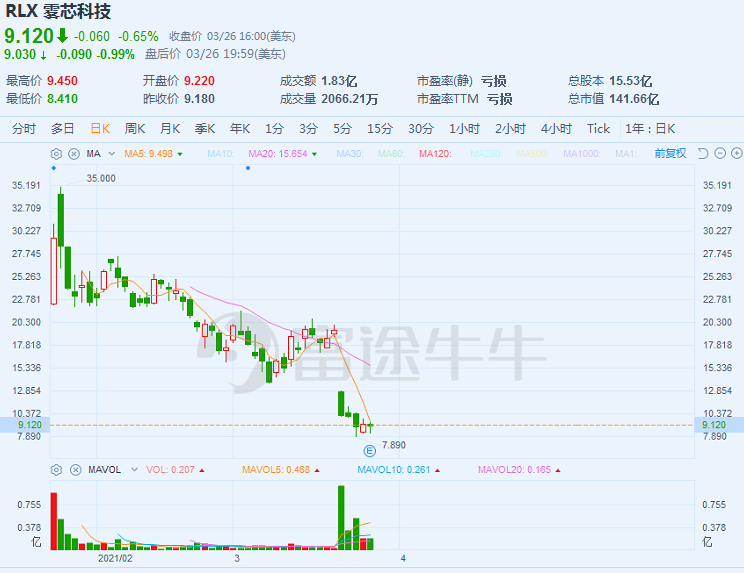The image size is (744, 573).
Task: Switch to 1小时 hourly chart
Action: (x=465, y=129)
